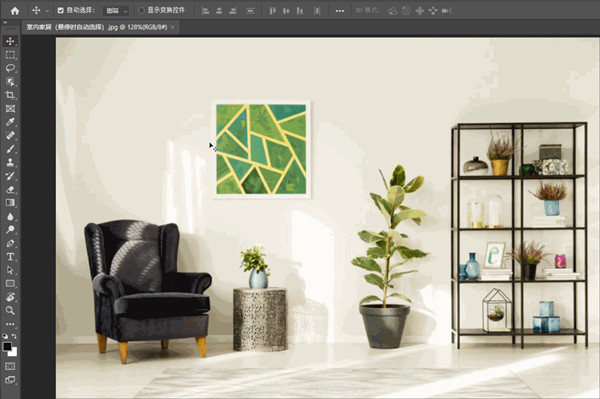This screenshot has height=399, width=600.
Task: Select the Healing Brush tool
Action: tap(10, 135)
